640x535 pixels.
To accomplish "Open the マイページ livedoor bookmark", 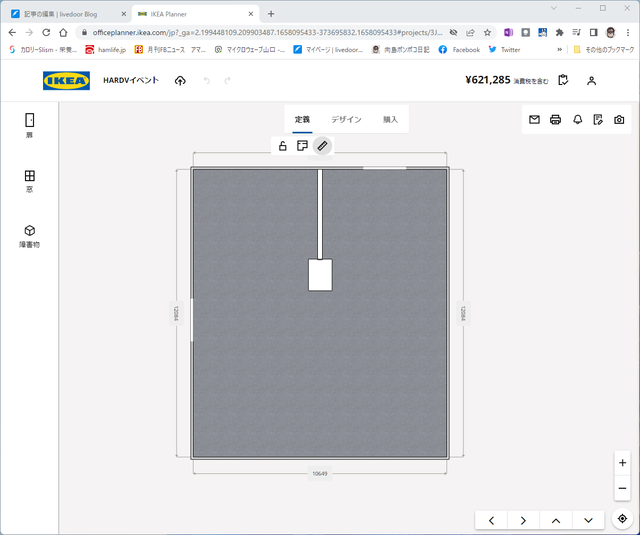I will pyautogui.click(x=328, y=49).
